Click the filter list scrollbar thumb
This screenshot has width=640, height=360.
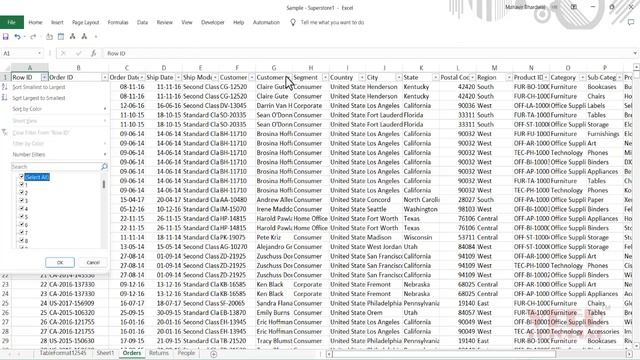point(104,184)
